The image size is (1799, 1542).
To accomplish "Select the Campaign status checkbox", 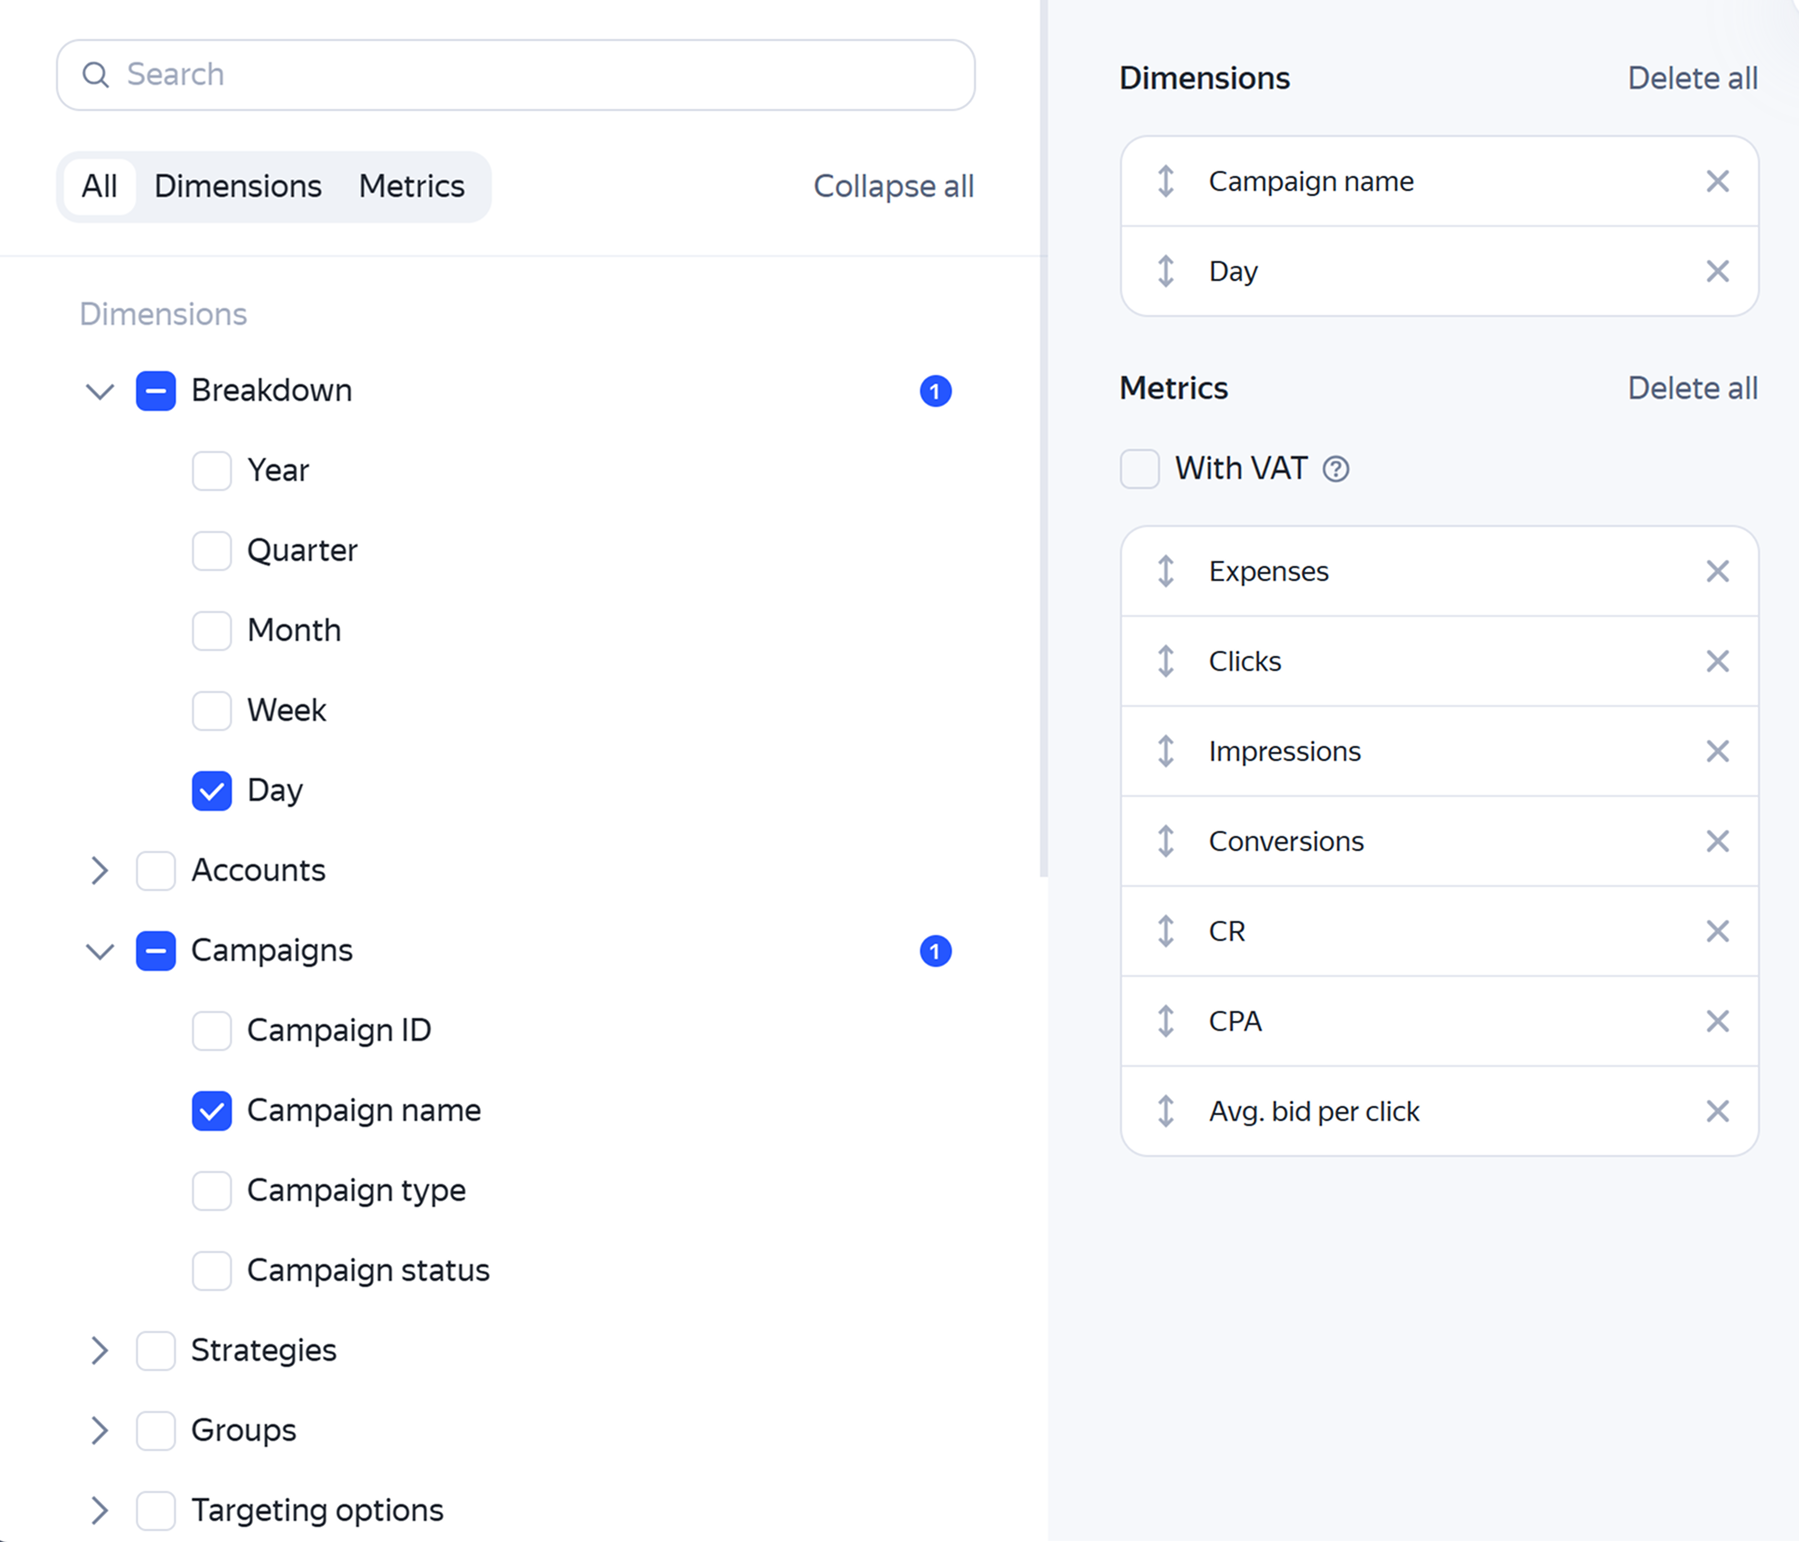I will pyautogui.click(x=212, y=1270).
